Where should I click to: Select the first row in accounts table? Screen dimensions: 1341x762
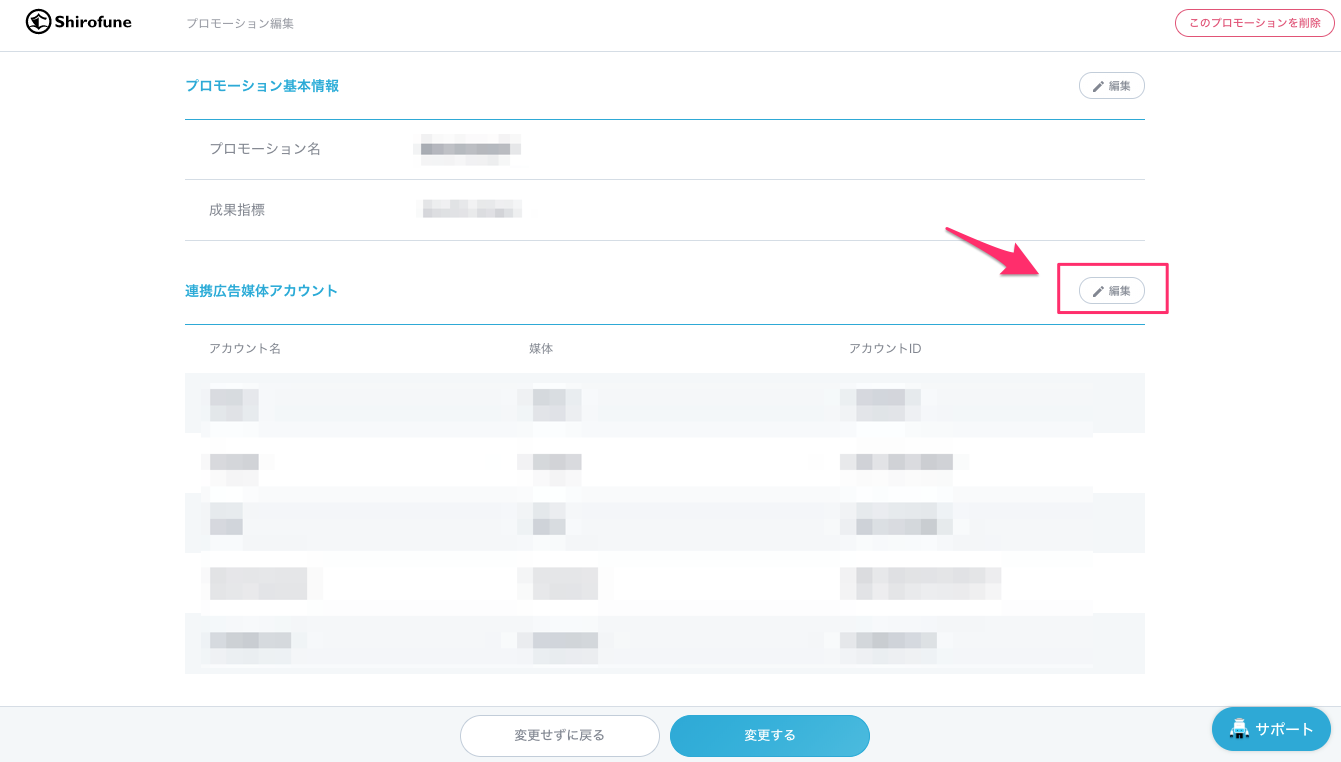point(664,403)
